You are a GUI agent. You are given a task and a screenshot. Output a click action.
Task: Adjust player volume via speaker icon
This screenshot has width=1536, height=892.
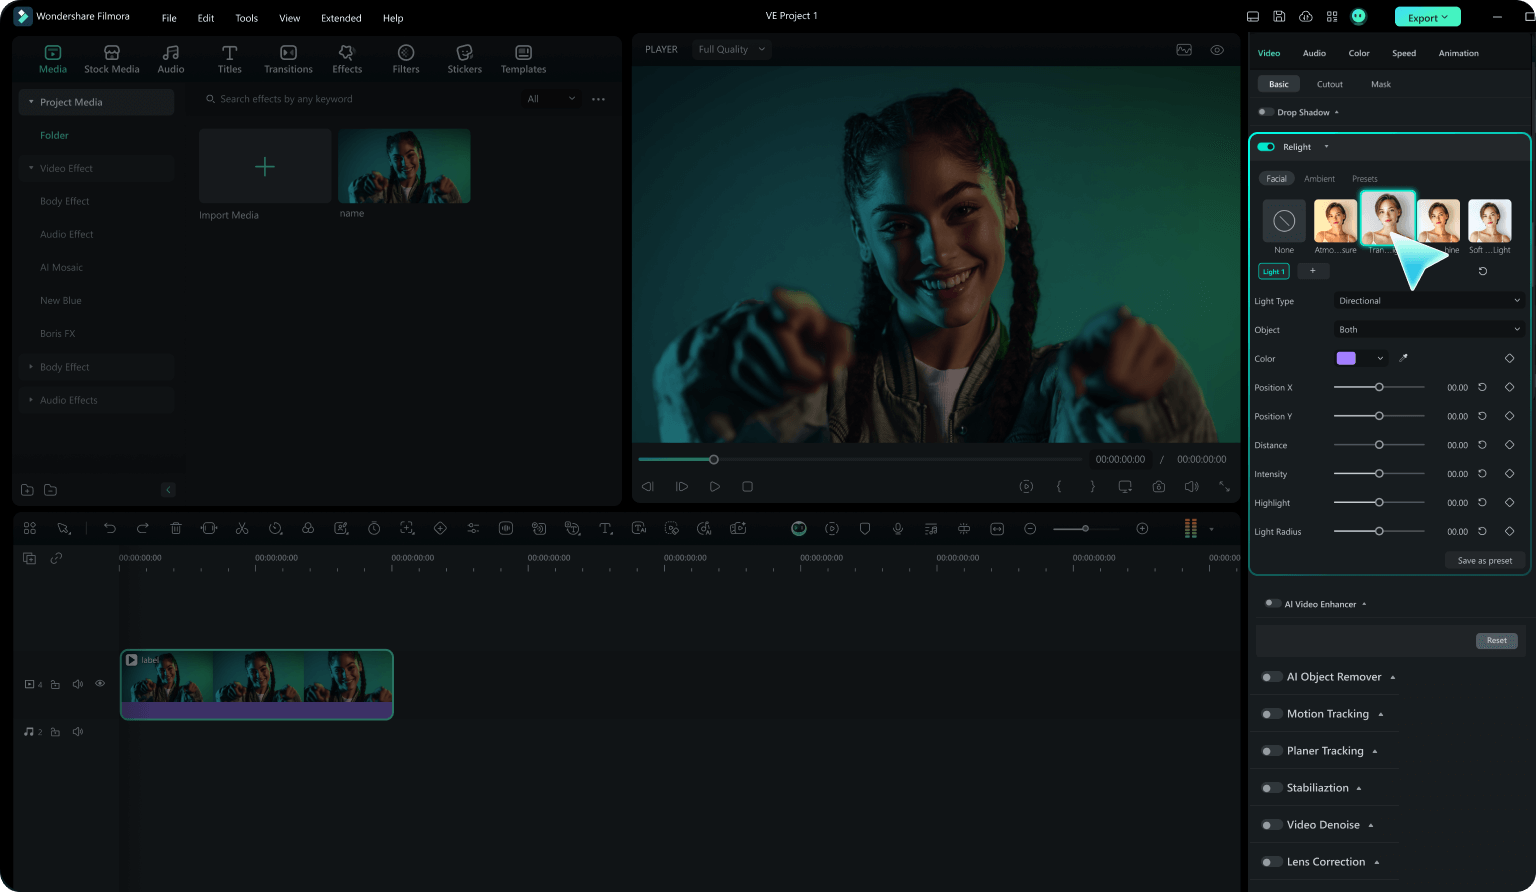click(x=1191, y=486)
